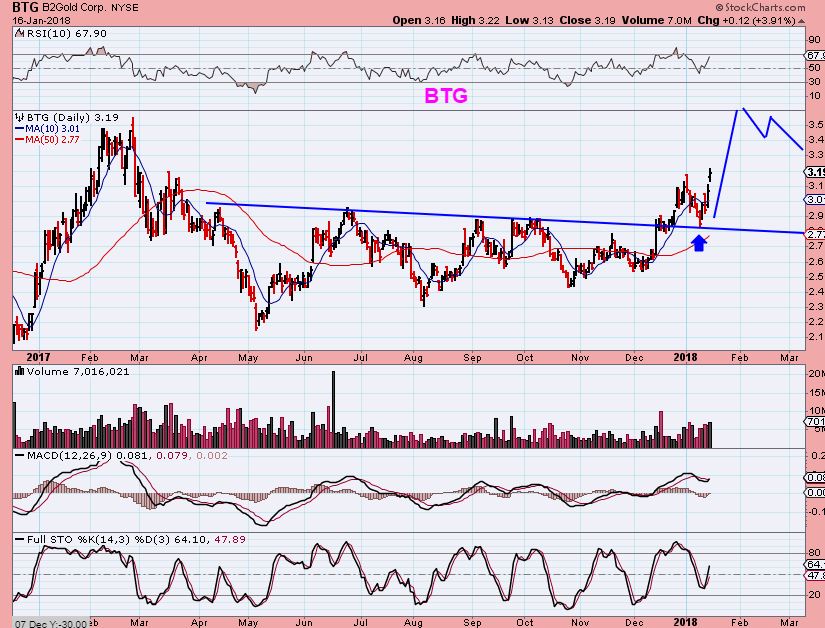825x628 pixels.
Task: Click the Close 3.19 value
Action: tap(587, 21)
